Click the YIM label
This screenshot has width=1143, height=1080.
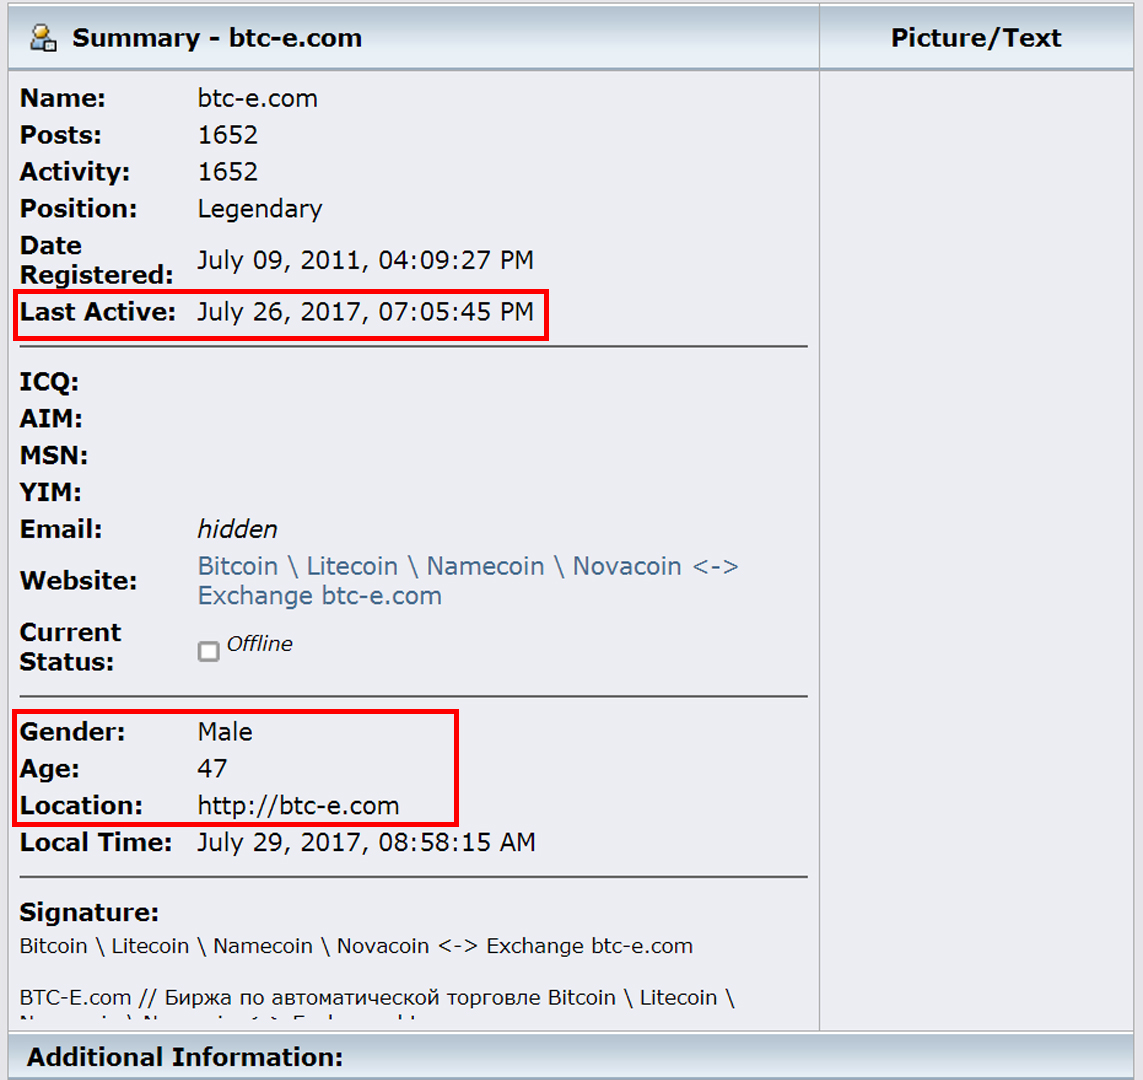pyautogui.click(x=50, y=492)
